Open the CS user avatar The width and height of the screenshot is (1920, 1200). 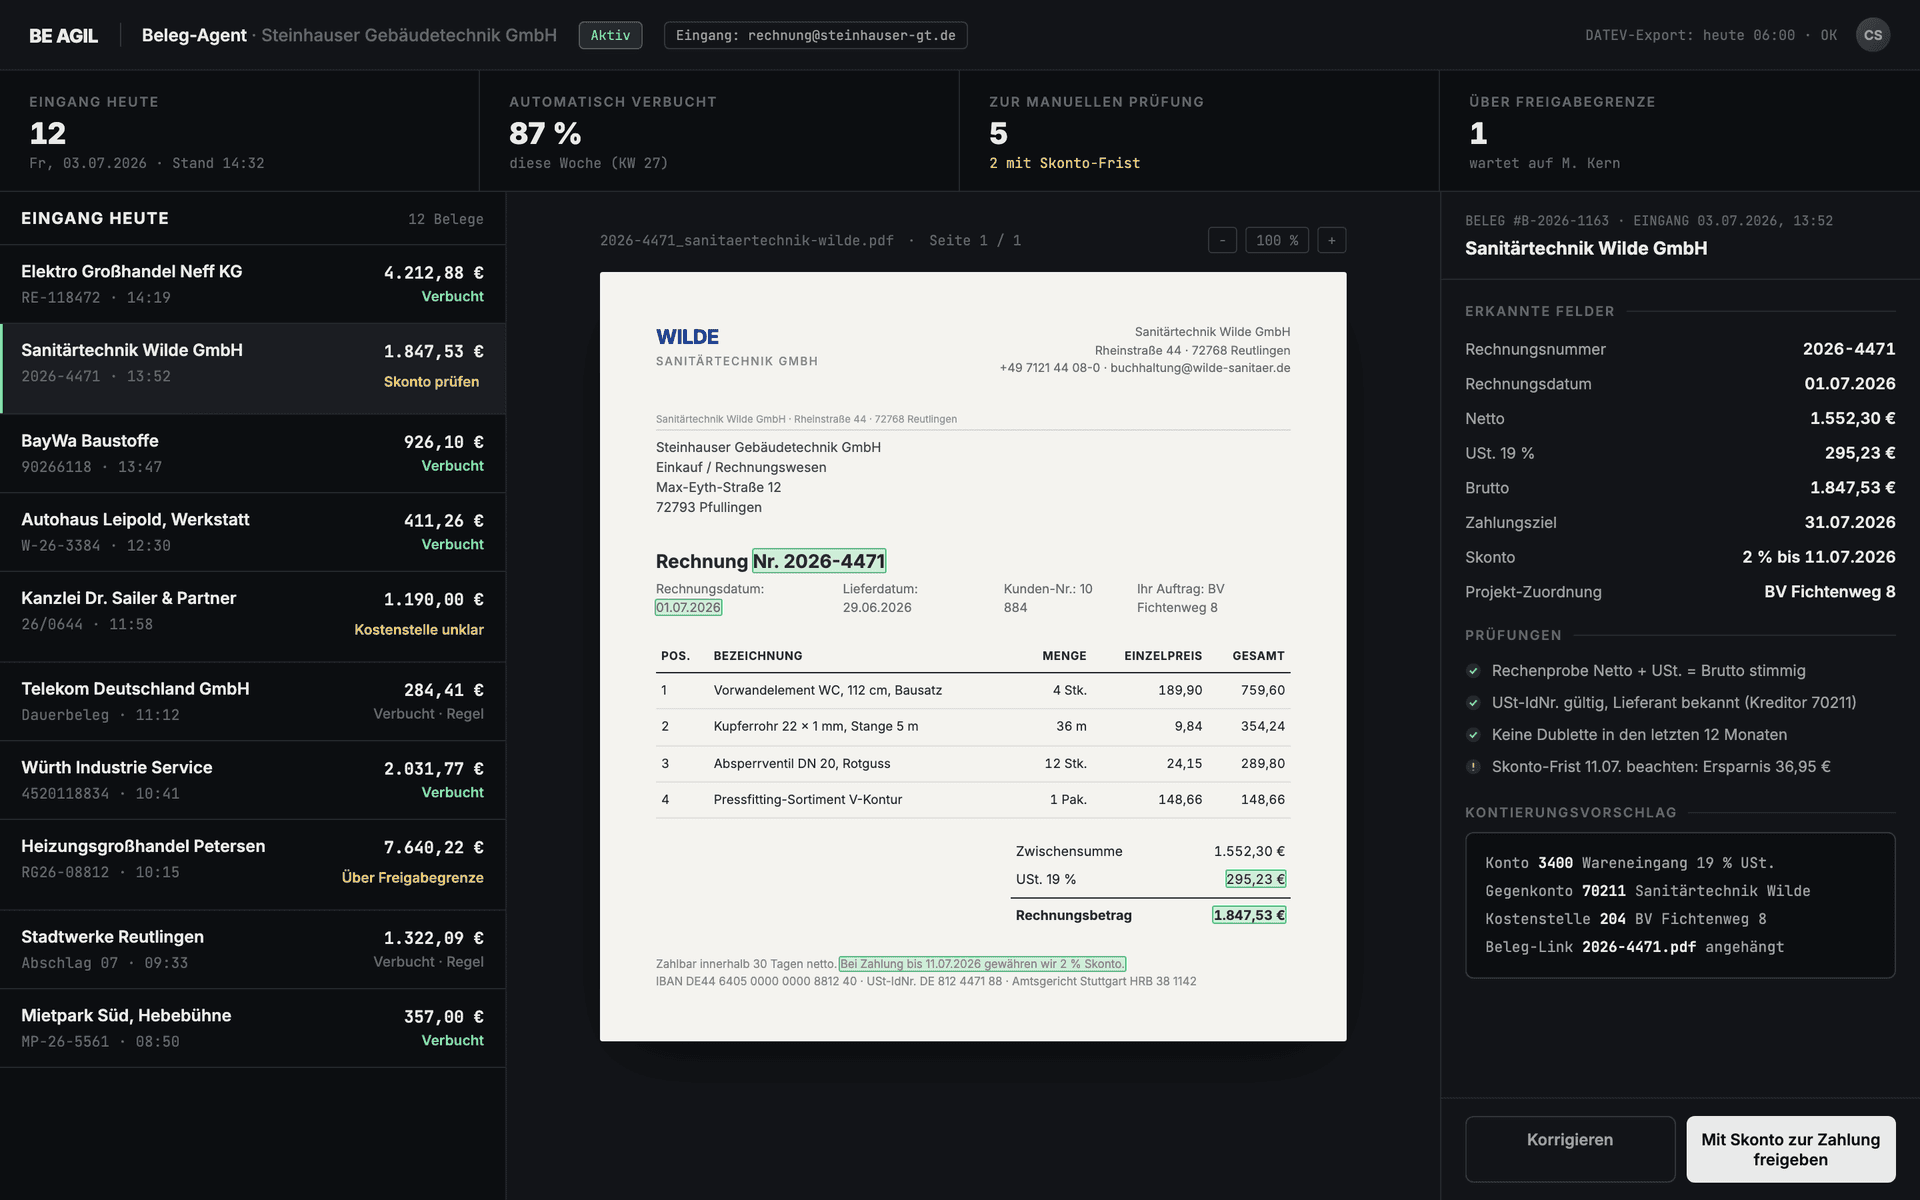pos(1872,35)
